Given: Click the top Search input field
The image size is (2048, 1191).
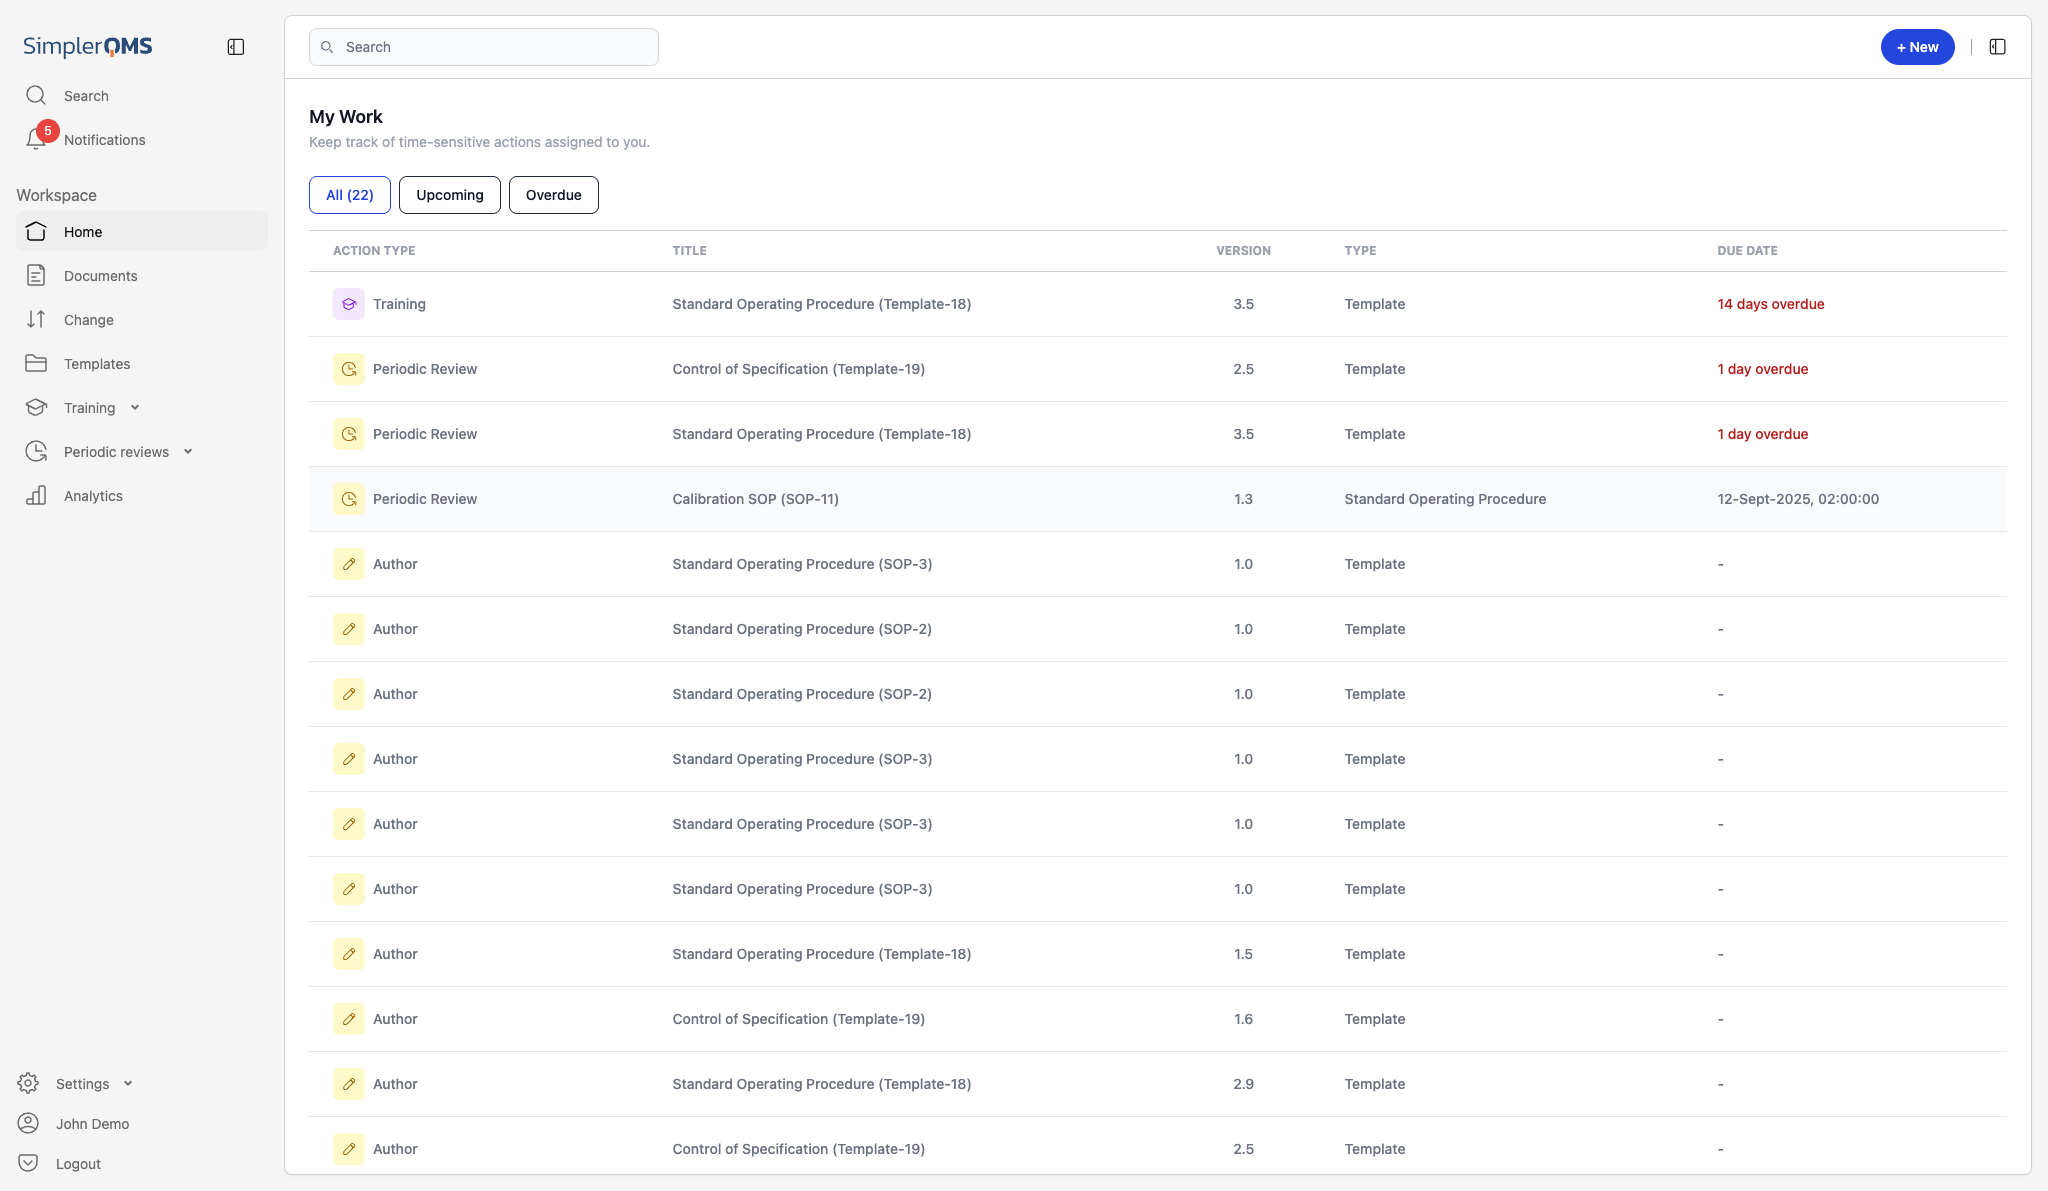Looking at the screenshot, I should pos(484,47).
